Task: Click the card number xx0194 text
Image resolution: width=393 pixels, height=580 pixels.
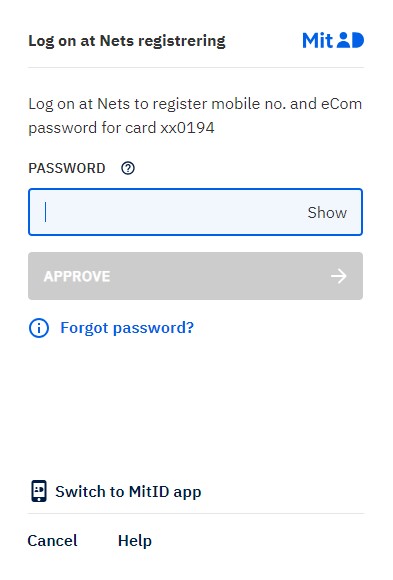Action: click(187, 128)
